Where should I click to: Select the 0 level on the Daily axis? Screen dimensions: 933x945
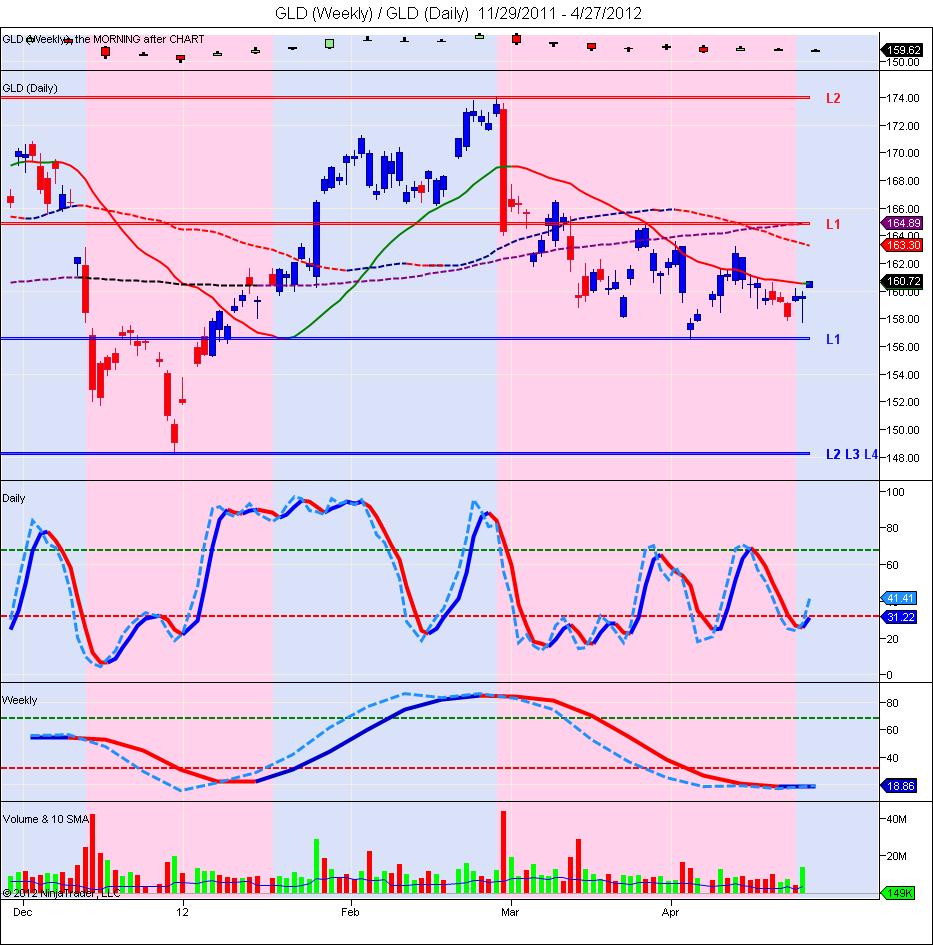[x=890, y=675]
